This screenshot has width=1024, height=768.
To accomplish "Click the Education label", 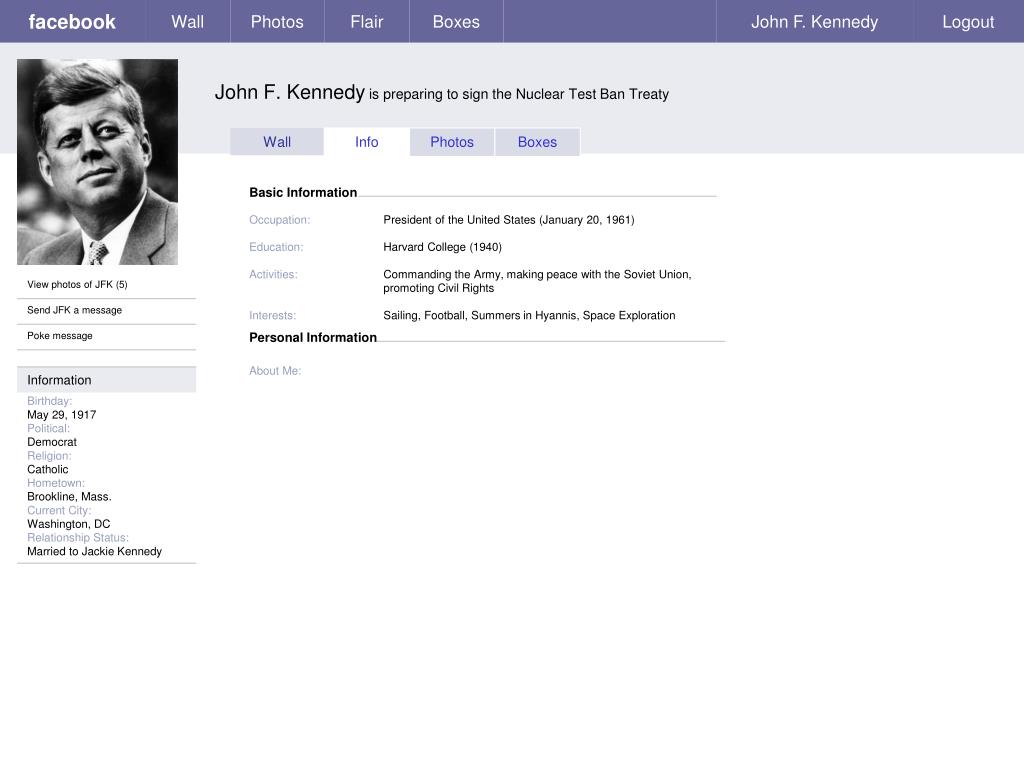I will 276,248.
